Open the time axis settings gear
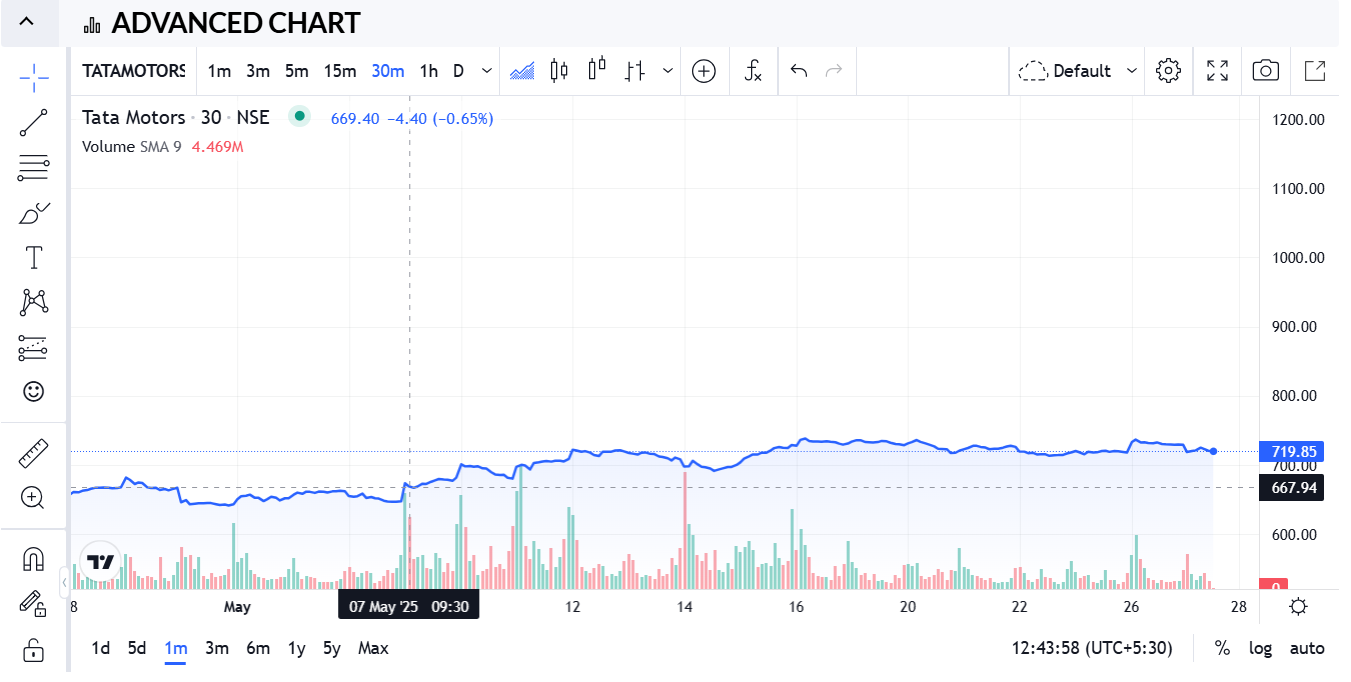 [1298, 606]
